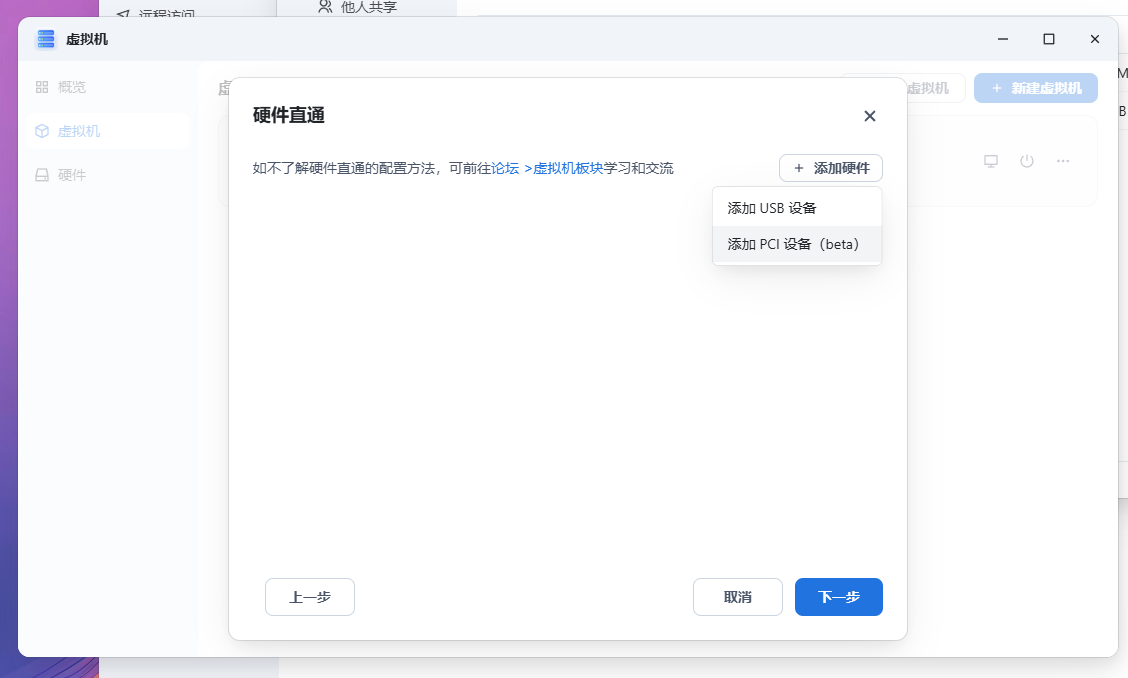The image size is (1128, 678).
Task: Open the 论坛 >虚拟机板块 link
Action: coord(547,168)
